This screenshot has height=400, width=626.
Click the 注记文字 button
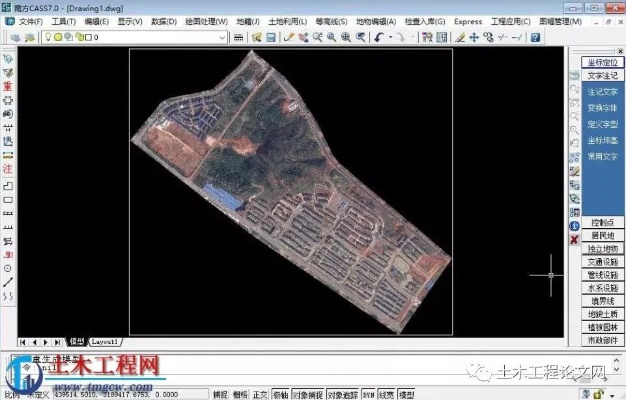(x=602, y=91)
